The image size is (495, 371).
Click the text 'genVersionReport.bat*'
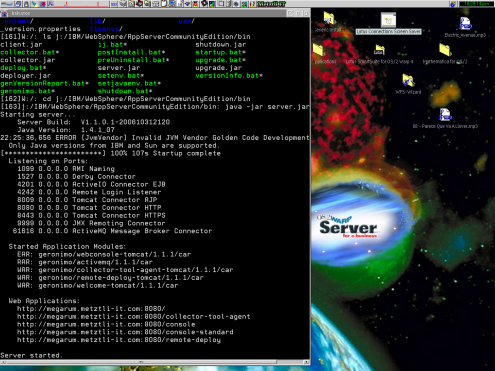click(x=44, y=83)
